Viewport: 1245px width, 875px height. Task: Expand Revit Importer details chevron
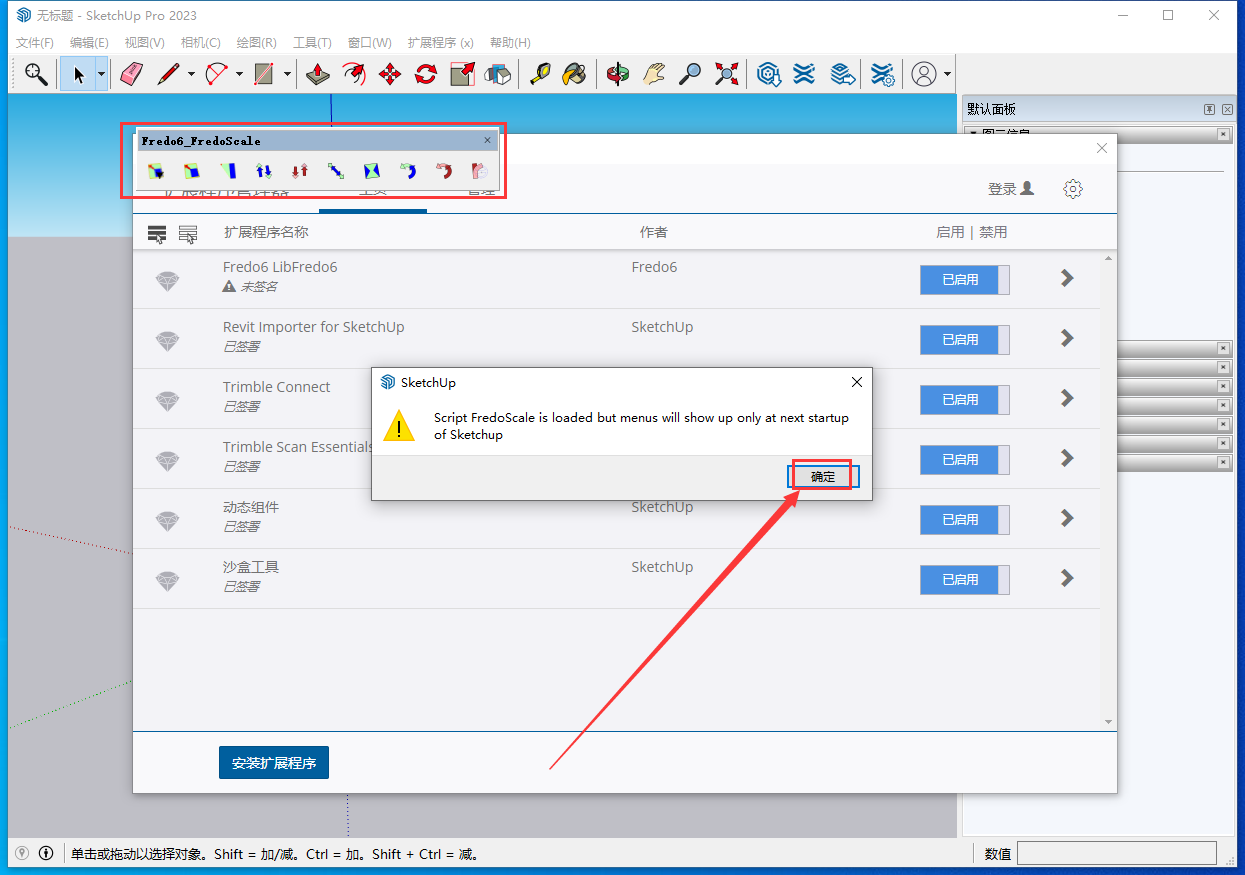point(1067,338)
